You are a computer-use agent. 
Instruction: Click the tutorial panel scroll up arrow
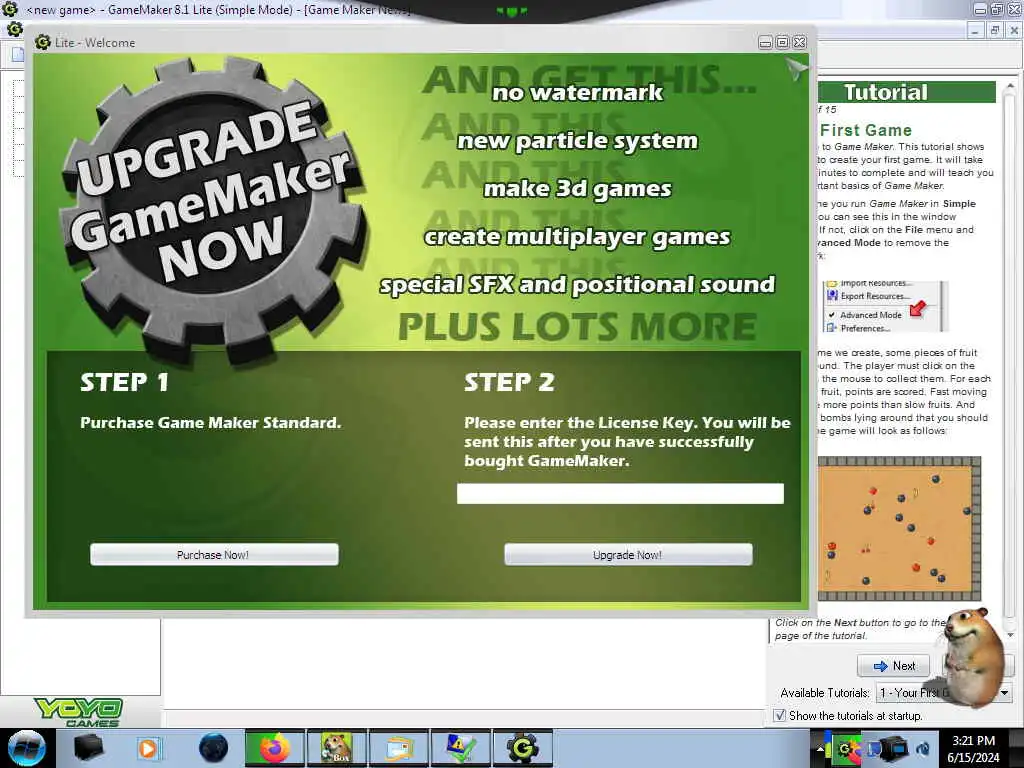tap(1010, 86)
